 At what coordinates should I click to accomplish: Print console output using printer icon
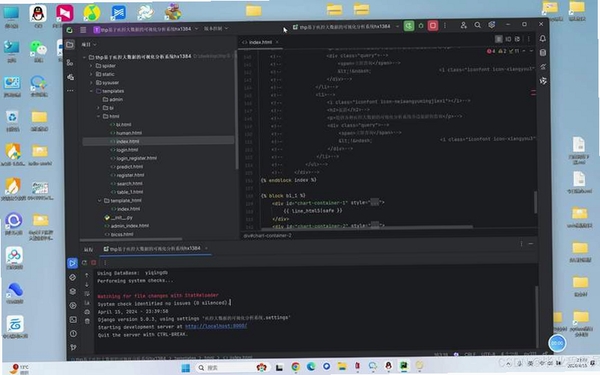[87, 312]
